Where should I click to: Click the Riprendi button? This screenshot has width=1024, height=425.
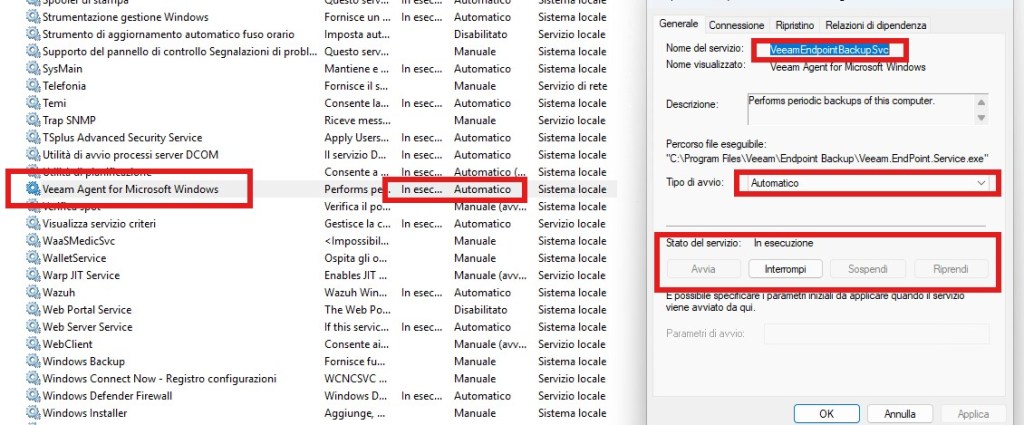(951, 269)
